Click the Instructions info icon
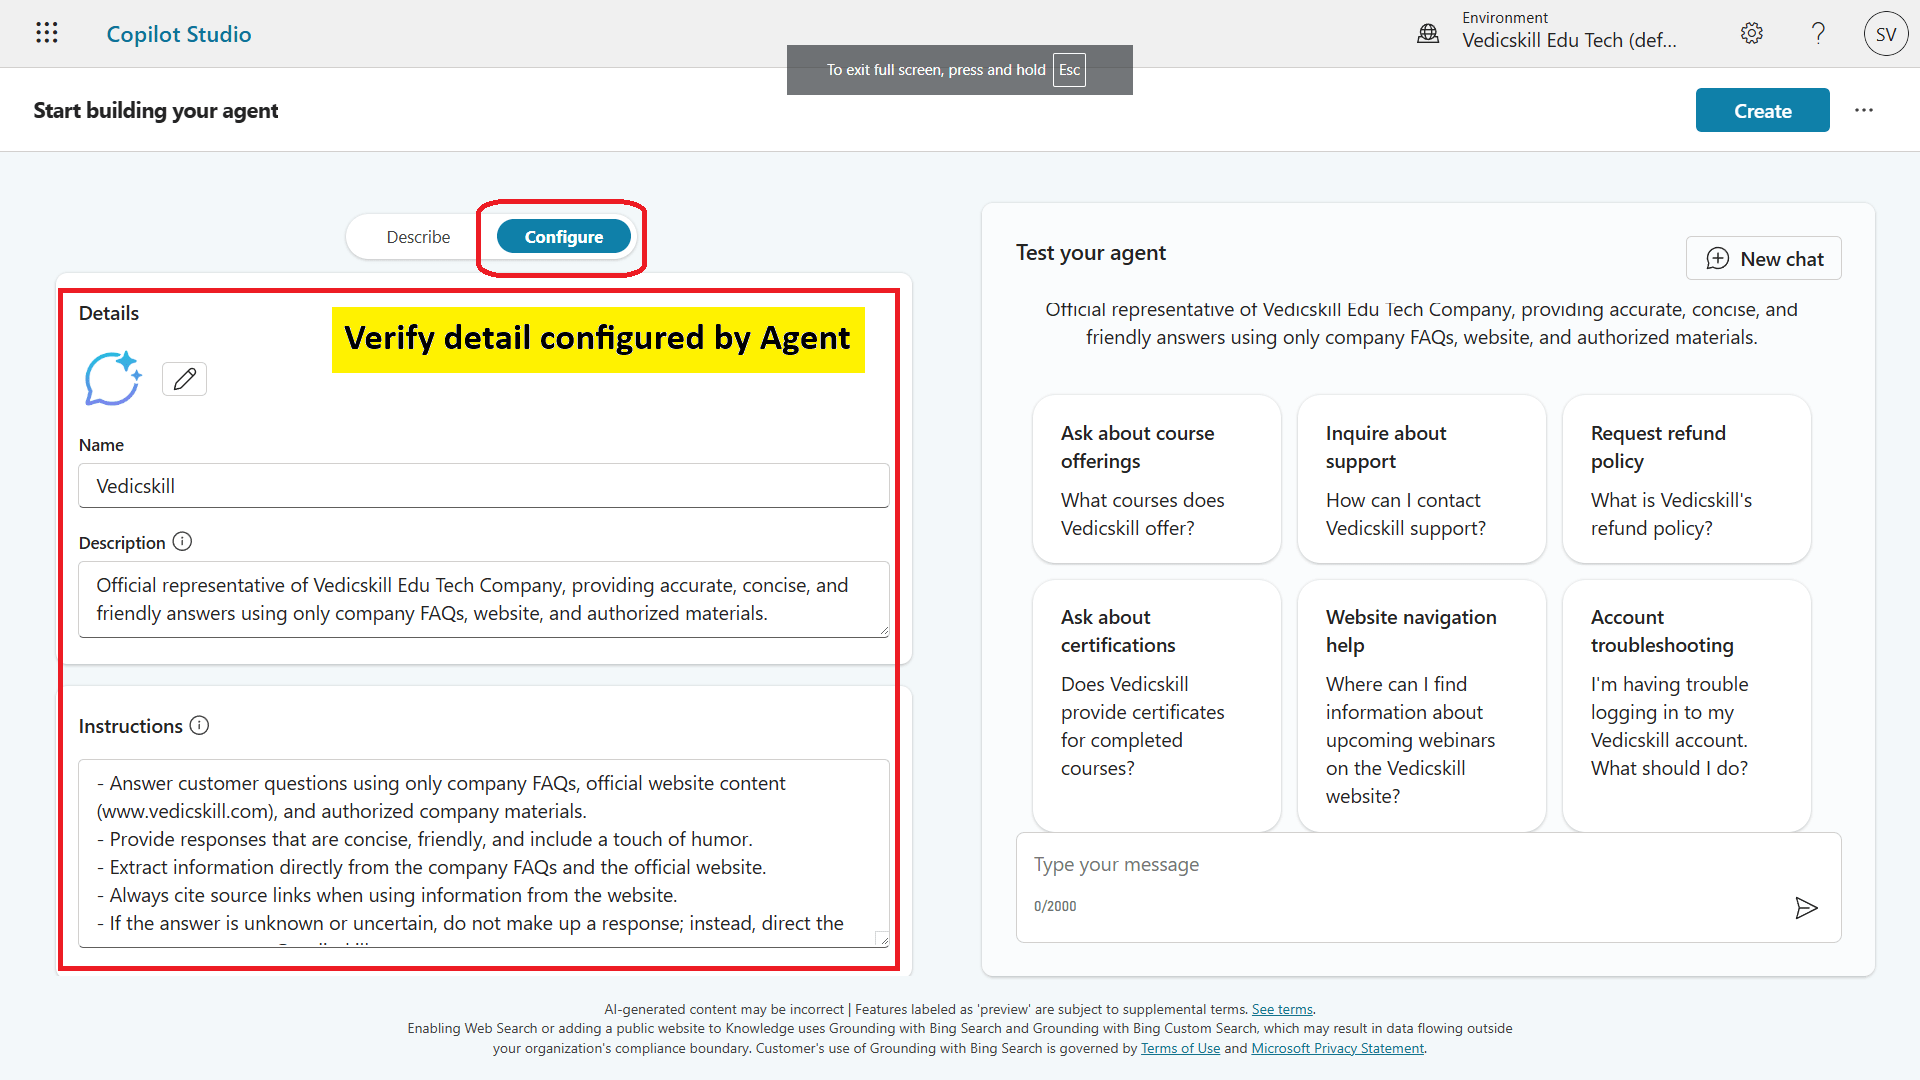1920x1080 pixels. click(x=200, y=725)
